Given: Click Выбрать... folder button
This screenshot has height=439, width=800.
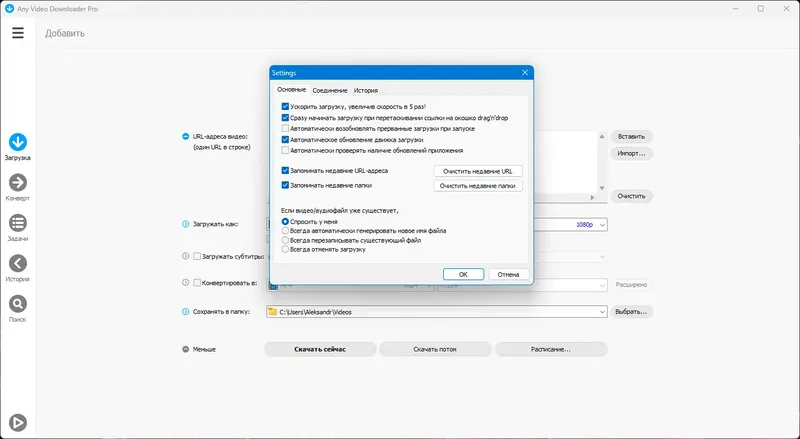Looking at the screenshot, I should coord(632,311).
